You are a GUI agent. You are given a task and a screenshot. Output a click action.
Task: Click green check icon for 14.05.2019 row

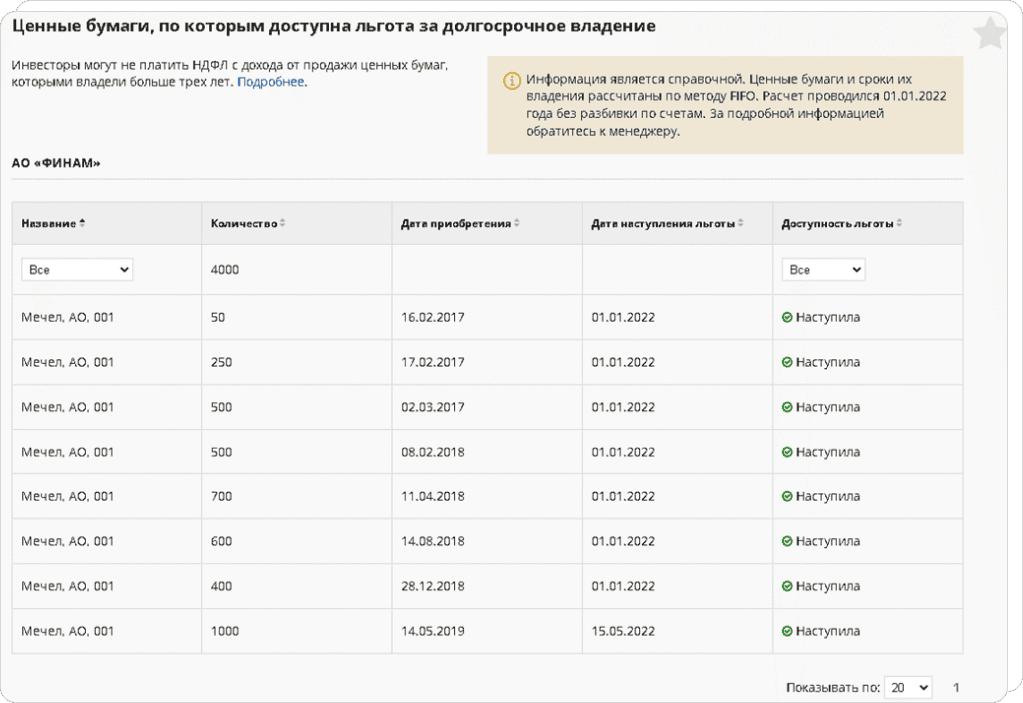[x=787, y=631]
